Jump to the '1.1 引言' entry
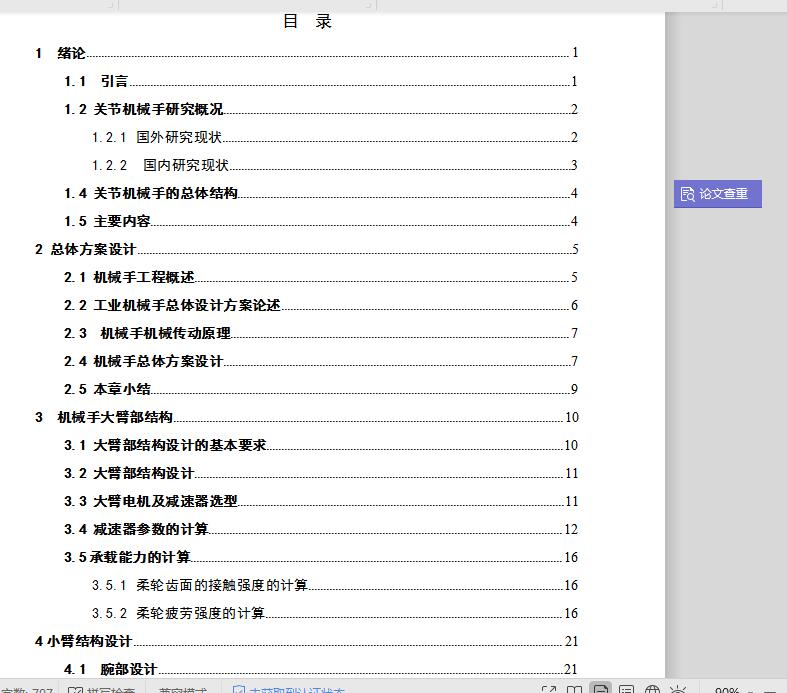 pos(321,81)
